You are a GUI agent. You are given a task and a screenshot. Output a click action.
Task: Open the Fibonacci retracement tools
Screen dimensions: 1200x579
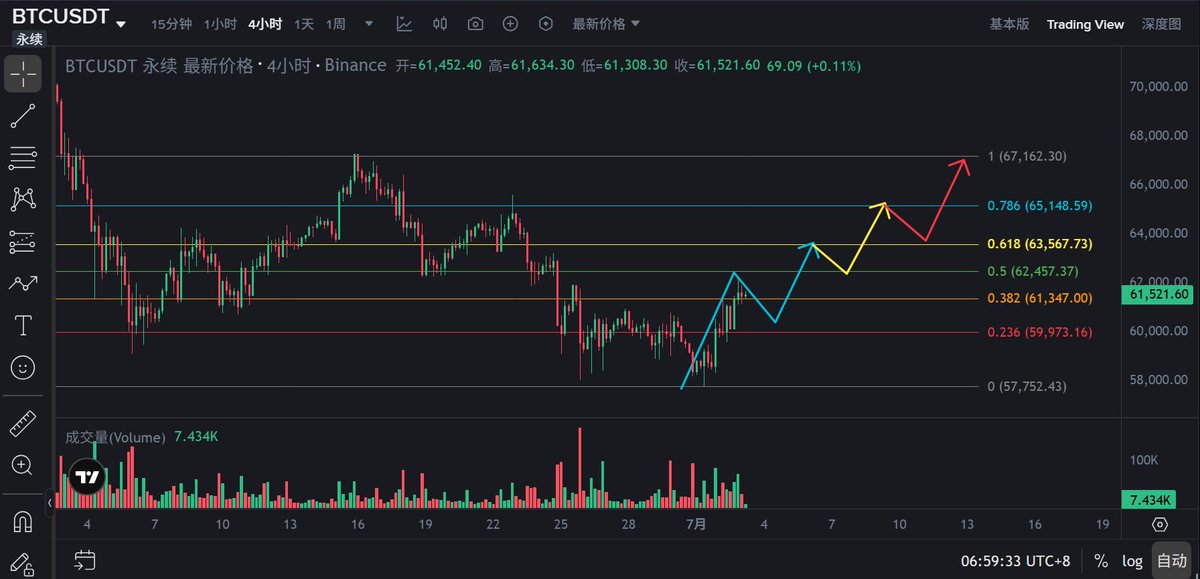pyautogui.click(x=23, y=158)
